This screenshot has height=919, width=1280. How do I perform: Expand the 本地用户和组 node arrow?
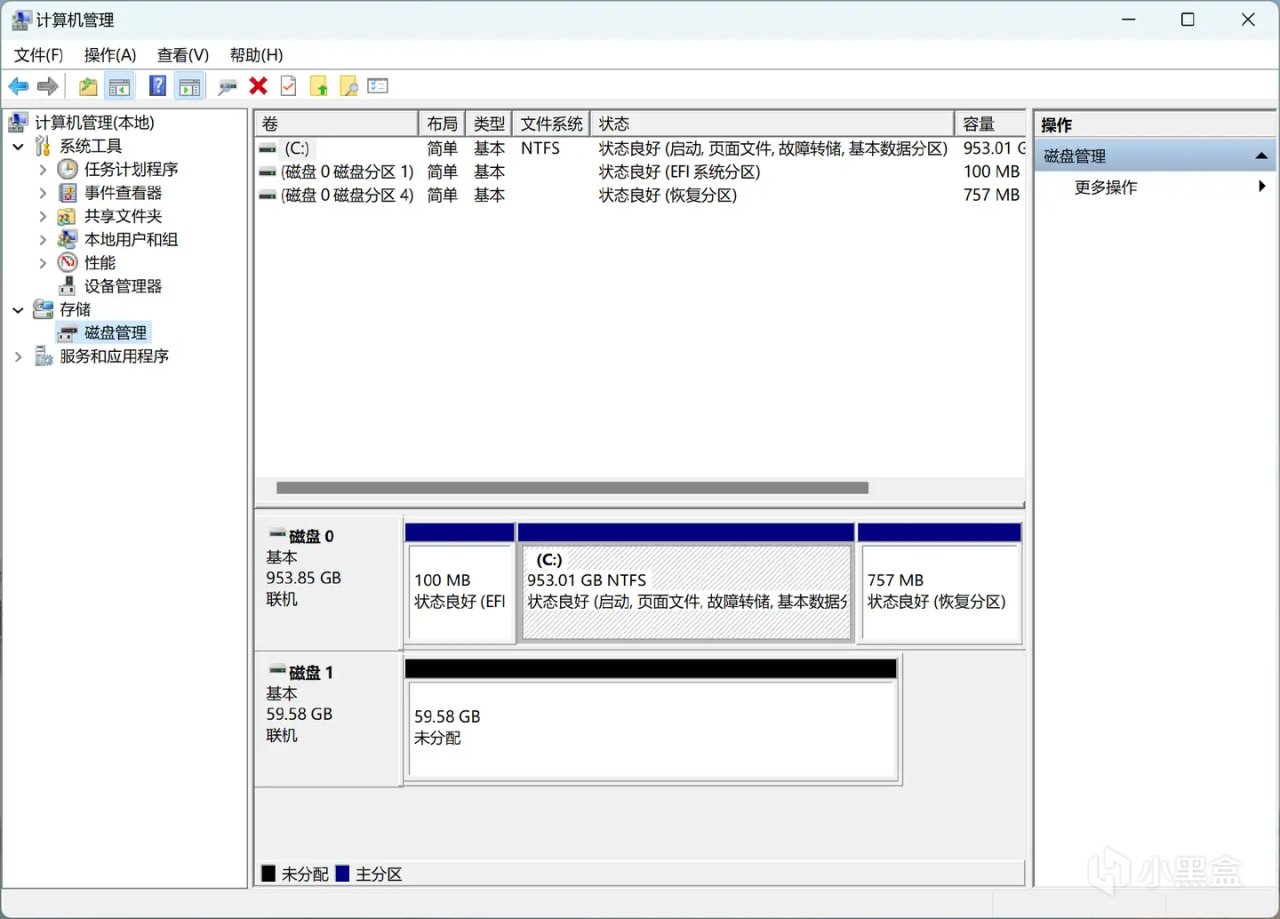click(43, 240)
